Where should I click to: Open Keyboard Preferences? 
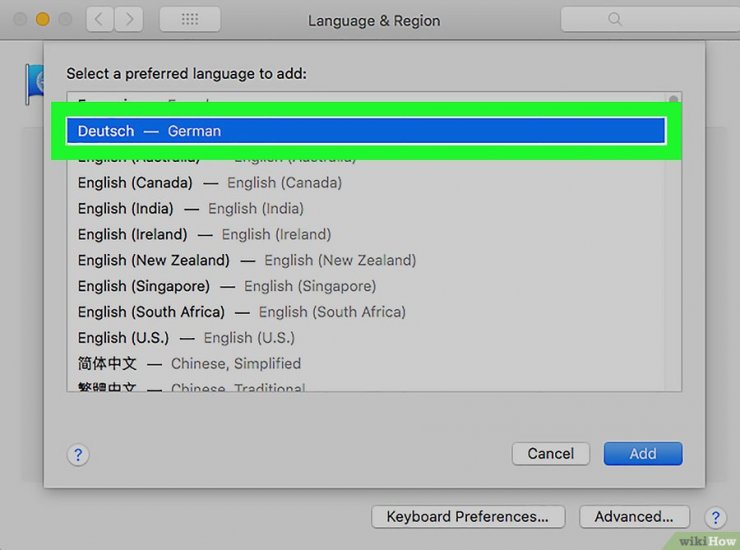pos(468,516)
